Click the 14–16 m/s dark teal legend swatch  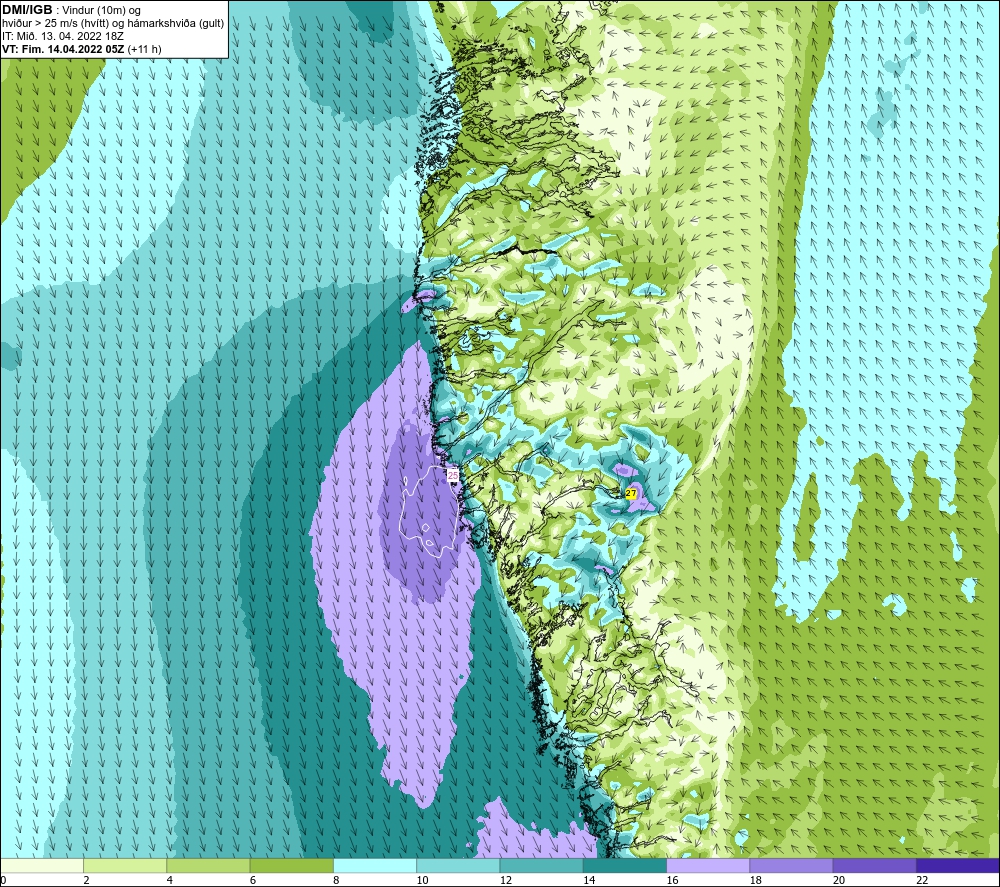coord(624,866)
